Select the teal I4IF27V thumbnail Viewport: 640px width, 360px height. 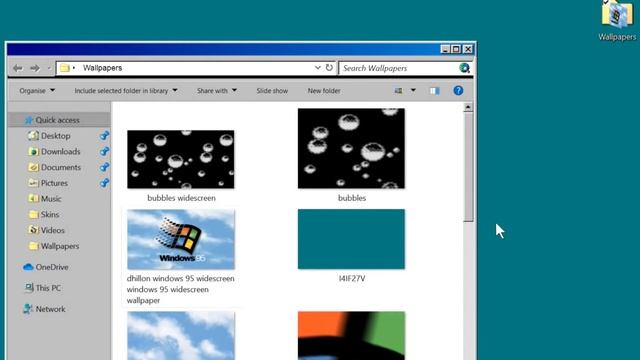pos(351,239)
